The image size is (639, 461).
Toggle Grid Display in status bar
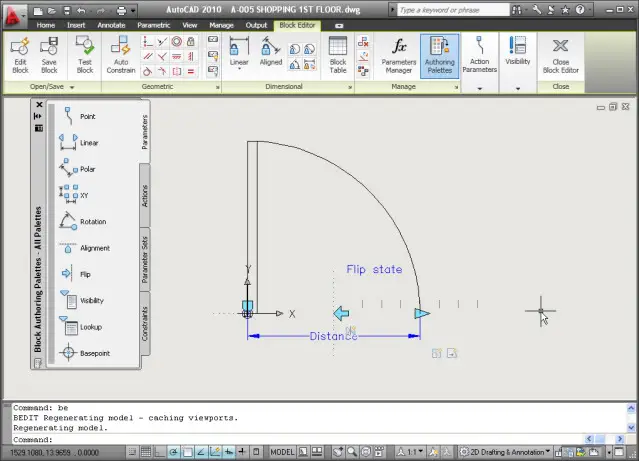coord(146,452)
